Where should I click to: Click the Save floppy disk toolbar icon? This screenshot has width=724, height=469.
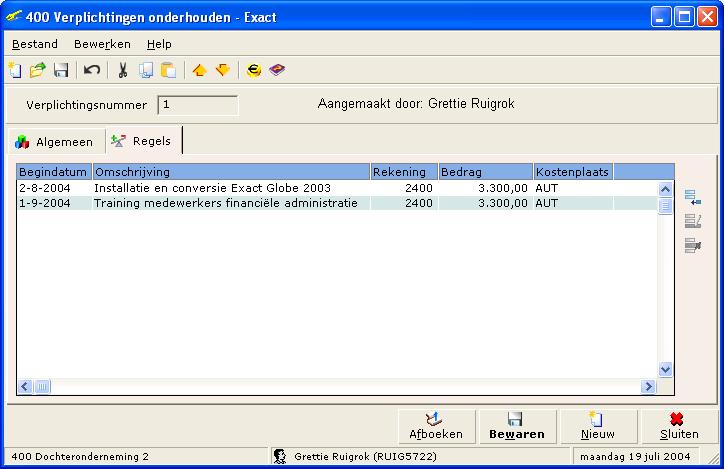click(x=61, y=70)
